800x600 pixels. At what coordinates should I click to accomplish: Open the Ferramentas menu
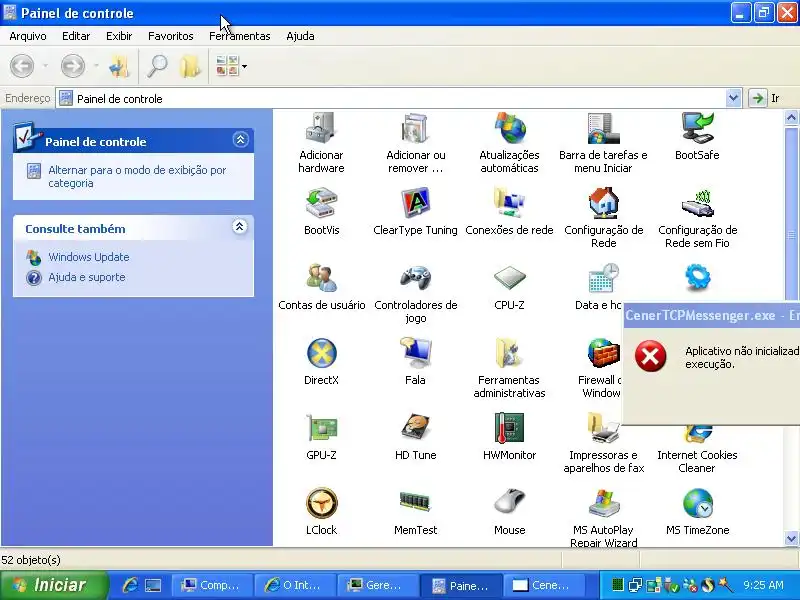coord(240,36)
